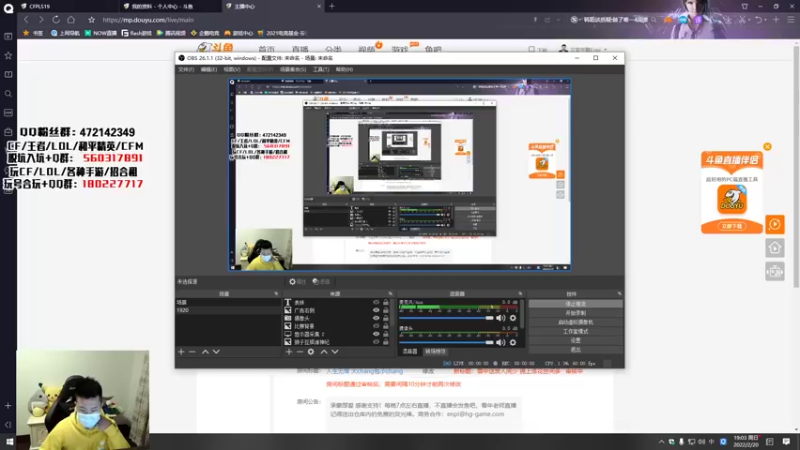Open the Windows Start menu
Screen dimensions: 800x450
pyautogui.click(x=9, y=441)
